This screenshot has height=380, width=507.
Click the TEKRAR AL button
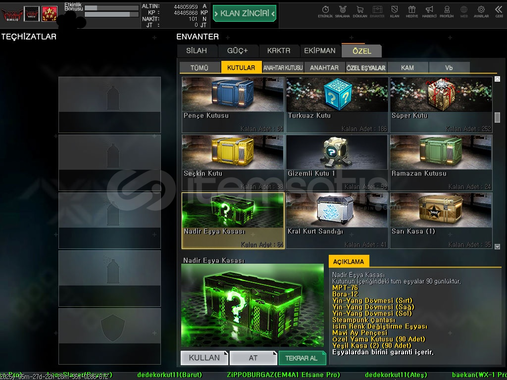coord(302,358)
